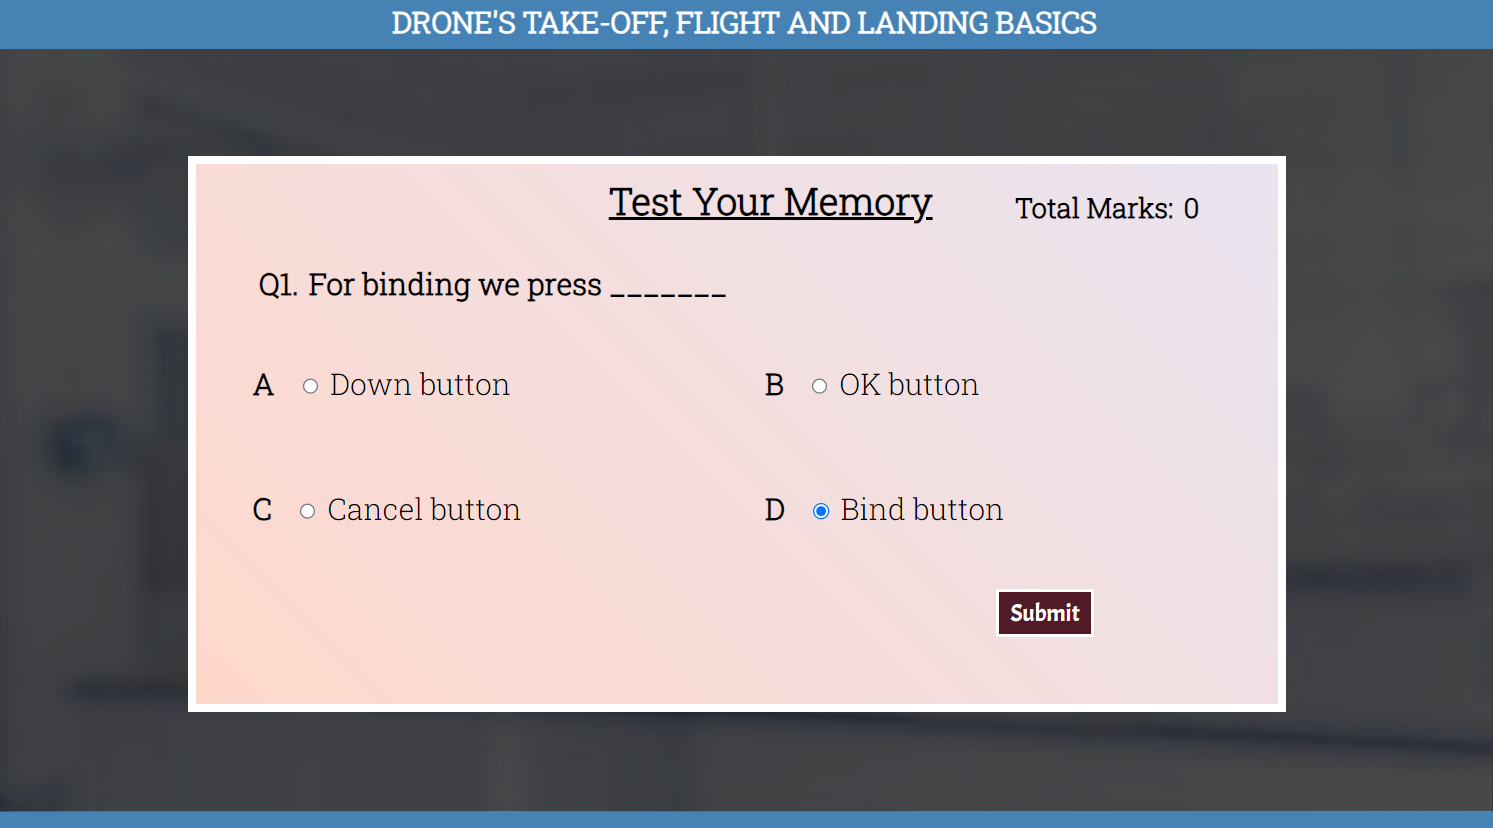The image size is (1493, 828).
Task: Click the Drone's Take-Off page title
Action: [x=744, y=23]
